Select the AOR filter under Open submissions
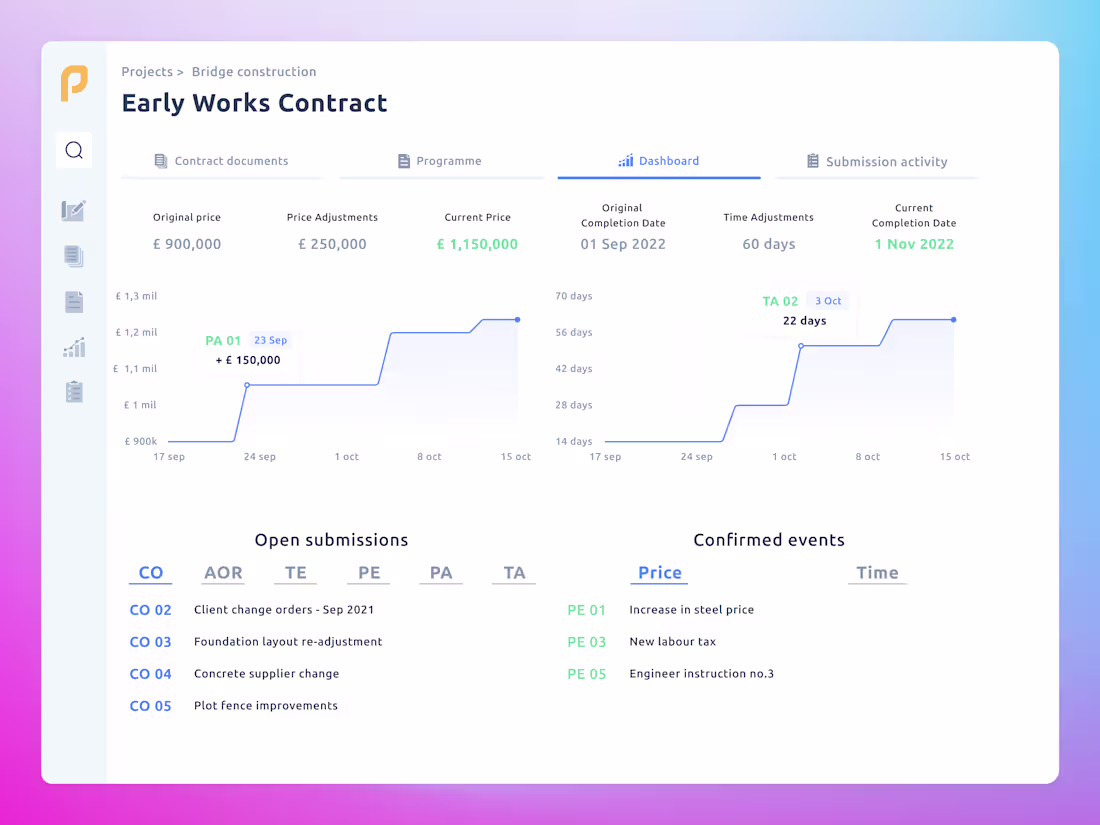The height and width of the screenshot is (825, 1100). [223, 572]
